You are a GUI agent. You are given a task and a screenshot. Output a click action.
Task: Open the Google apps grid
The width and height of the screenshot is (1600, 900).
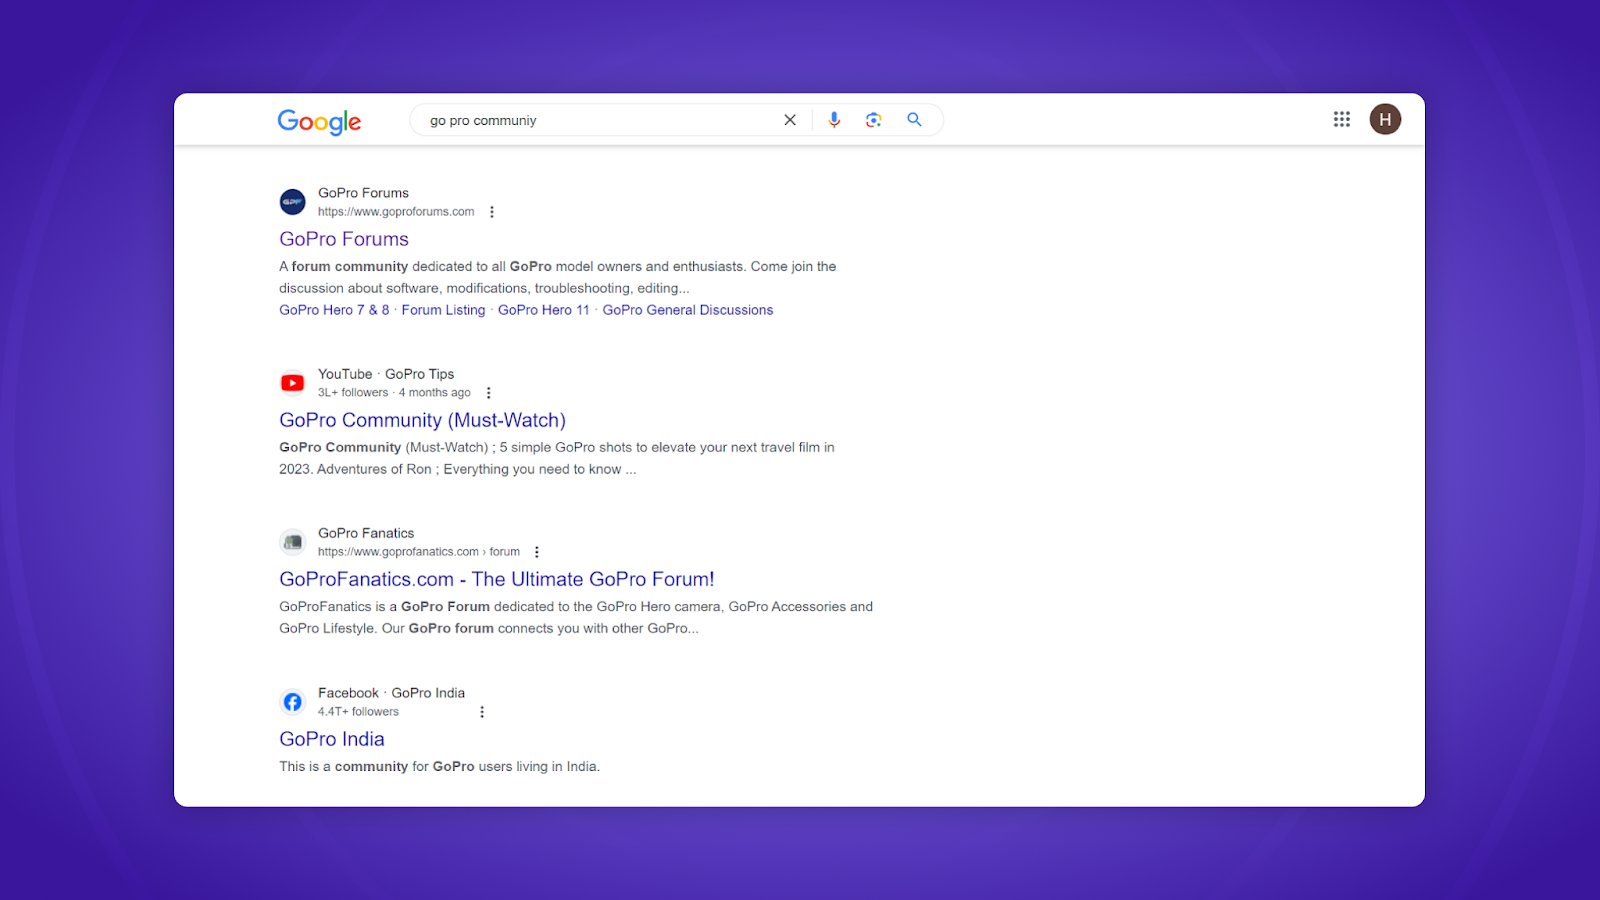(x=1342, y=119)
